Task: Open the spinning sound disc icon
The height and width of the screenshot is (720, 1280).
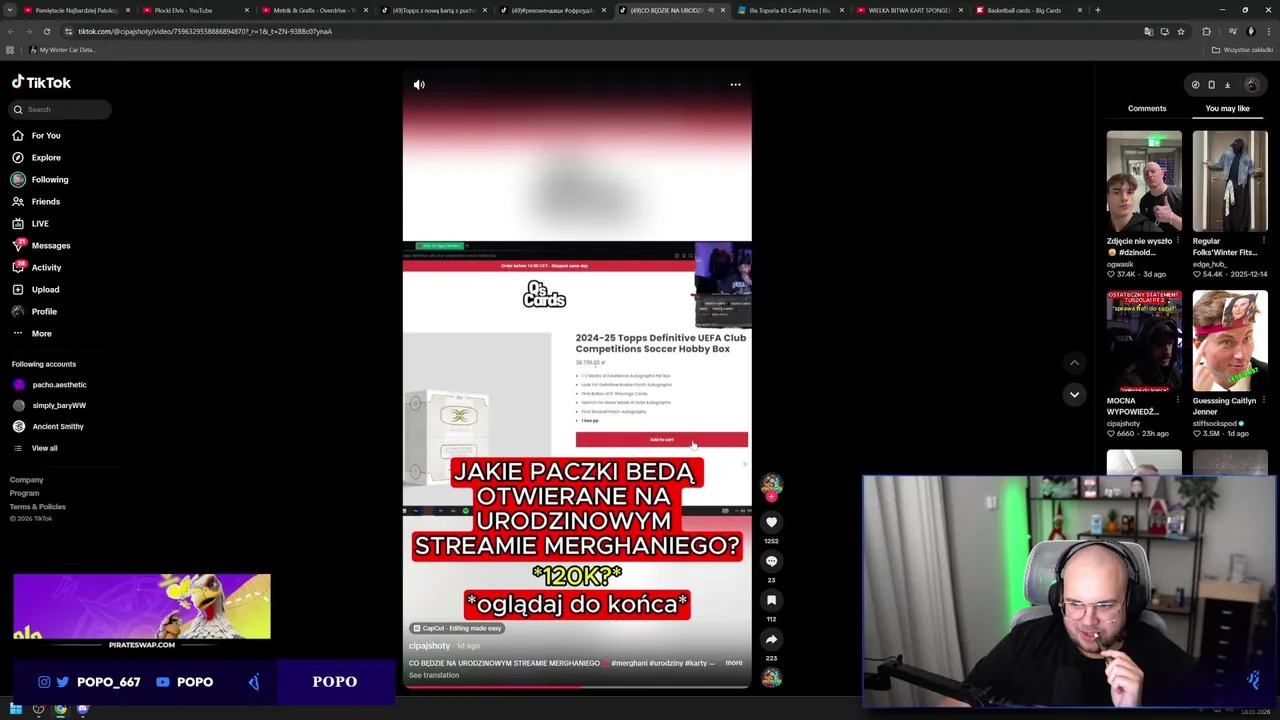Action: pyautogui.click(x=771, y=678)
